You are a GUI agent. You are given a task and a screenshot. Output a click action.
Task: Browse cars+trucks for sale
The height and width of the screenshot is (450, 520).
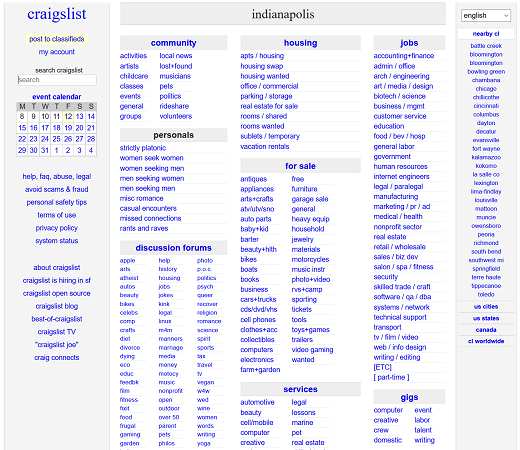point(258,299)
